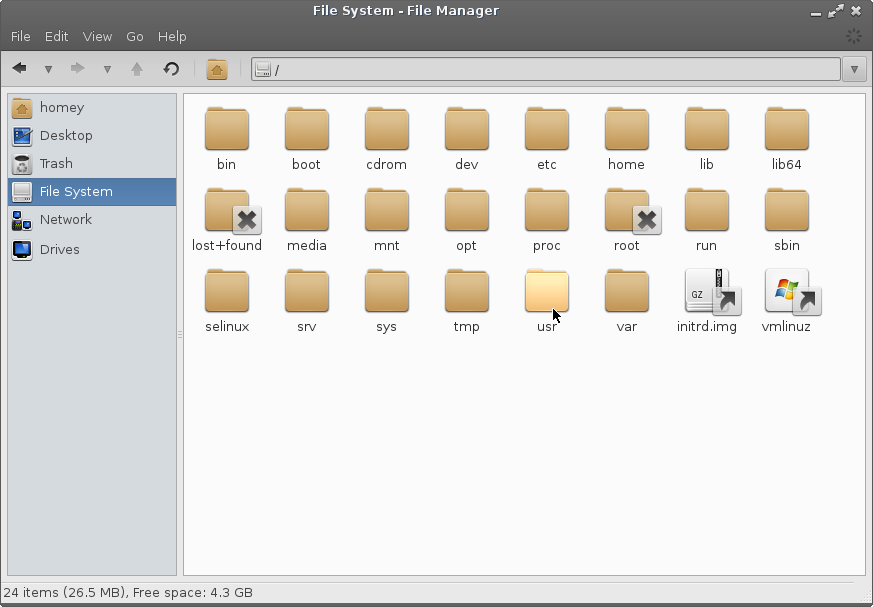Select the lib64 folder icon

[x=787, y=129]
